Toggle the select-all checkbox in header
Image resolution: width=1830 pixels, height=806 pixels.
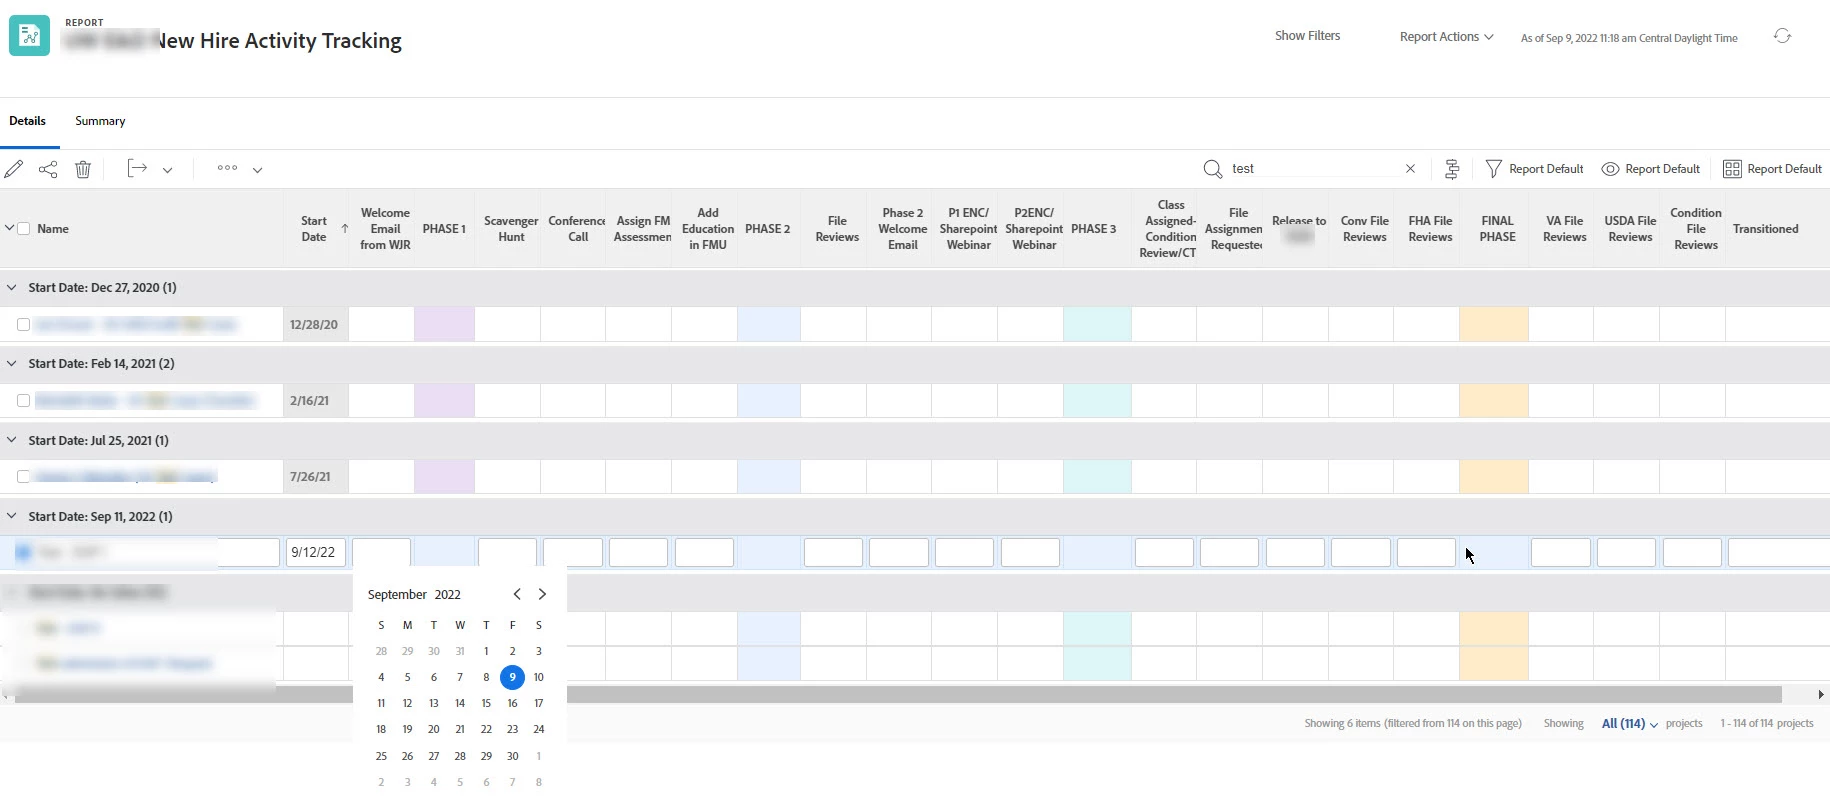point(24,229)
